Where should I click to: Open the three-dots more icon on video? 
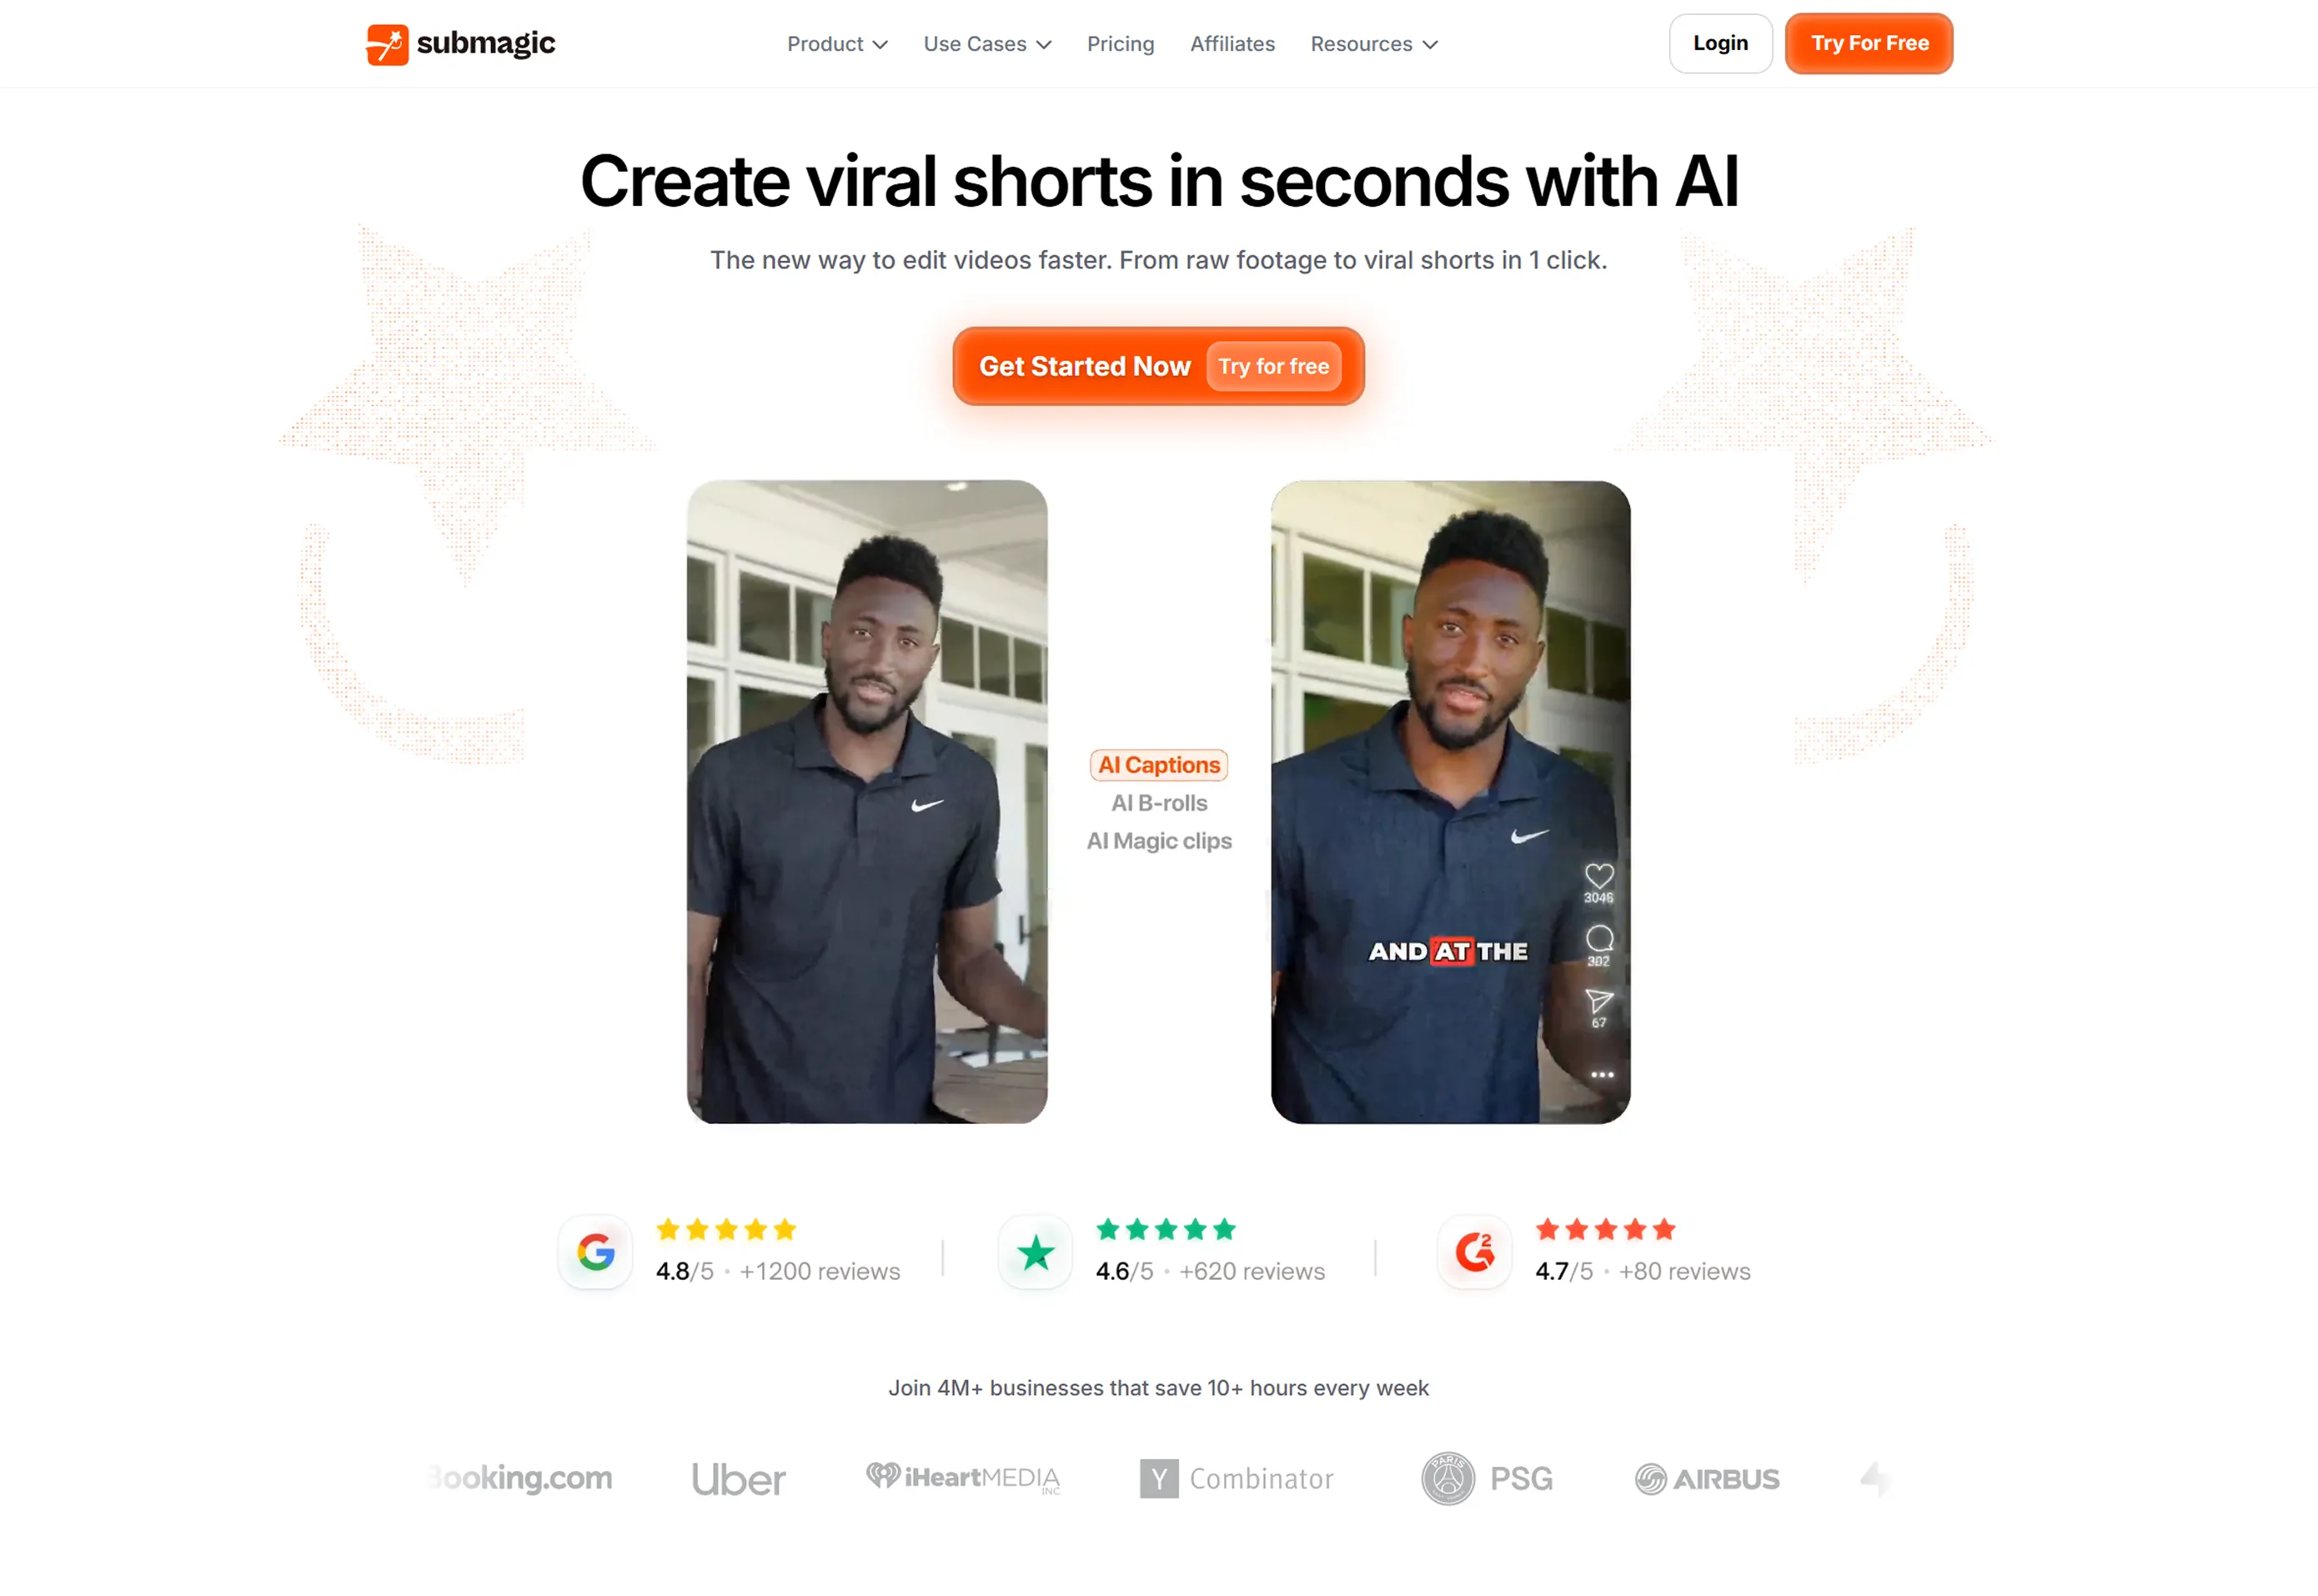pyautogui.click(x=1602, y=1075)
